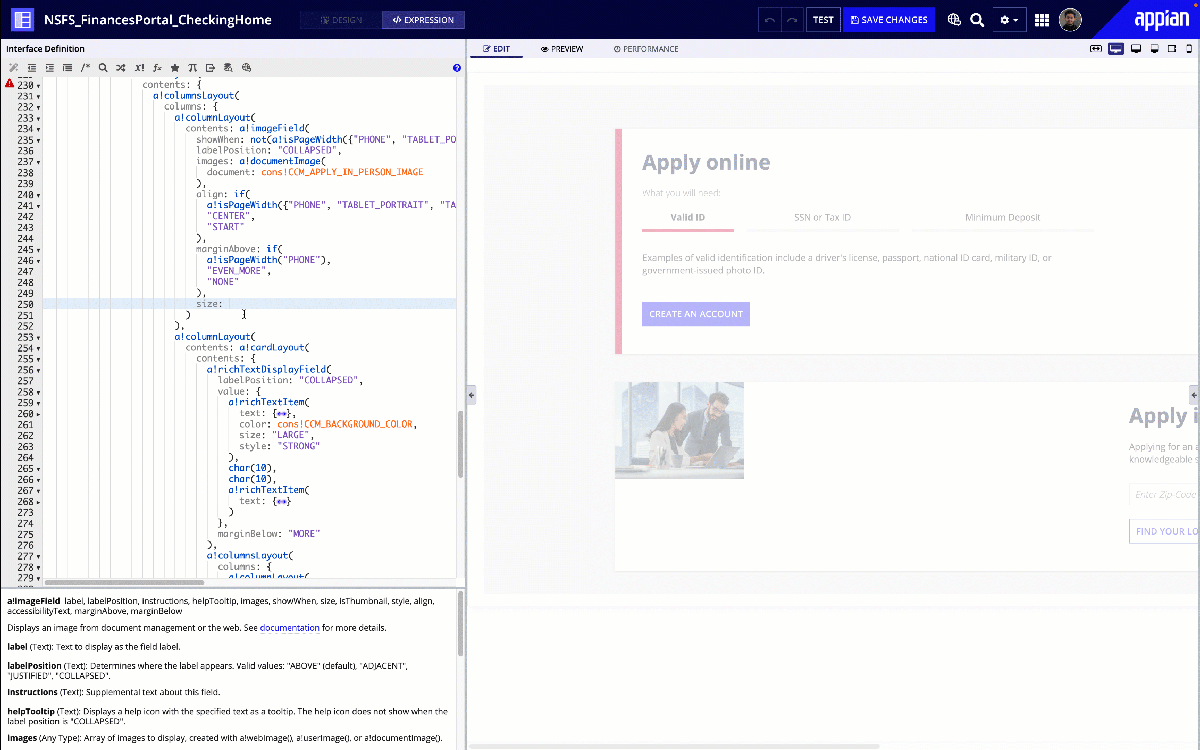The width and height of the screenshot is (1200, 750).
Task: Click the comment out code icon
Action: pos(85,68)
